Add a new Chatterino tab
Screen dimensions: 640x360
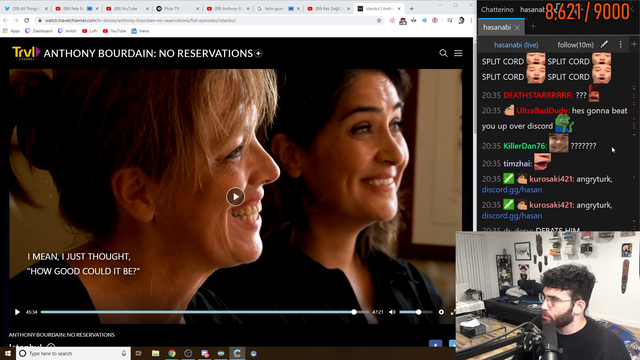tap(533, 27)
